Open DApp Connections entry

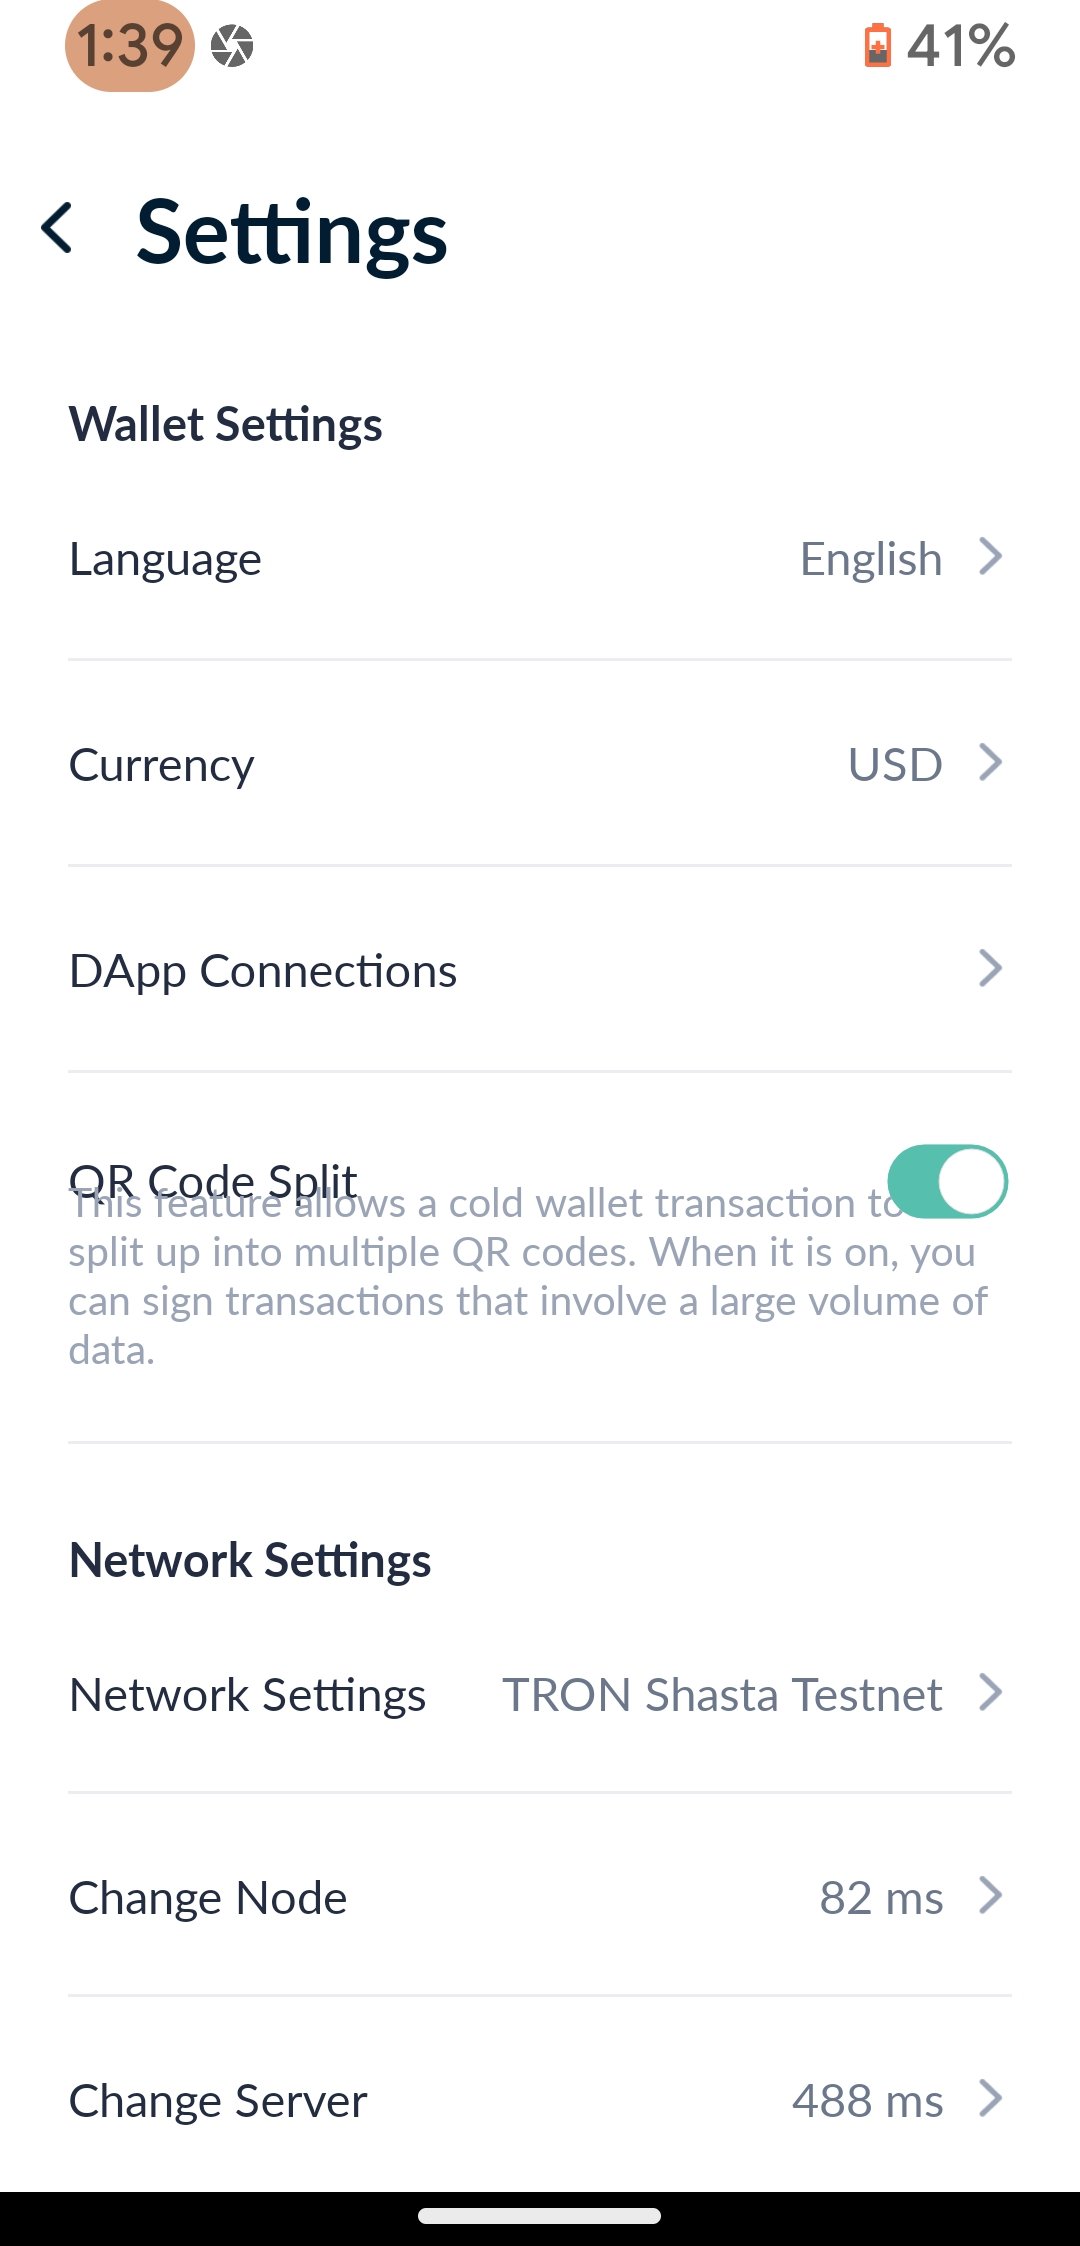click(x=263, y=971)
